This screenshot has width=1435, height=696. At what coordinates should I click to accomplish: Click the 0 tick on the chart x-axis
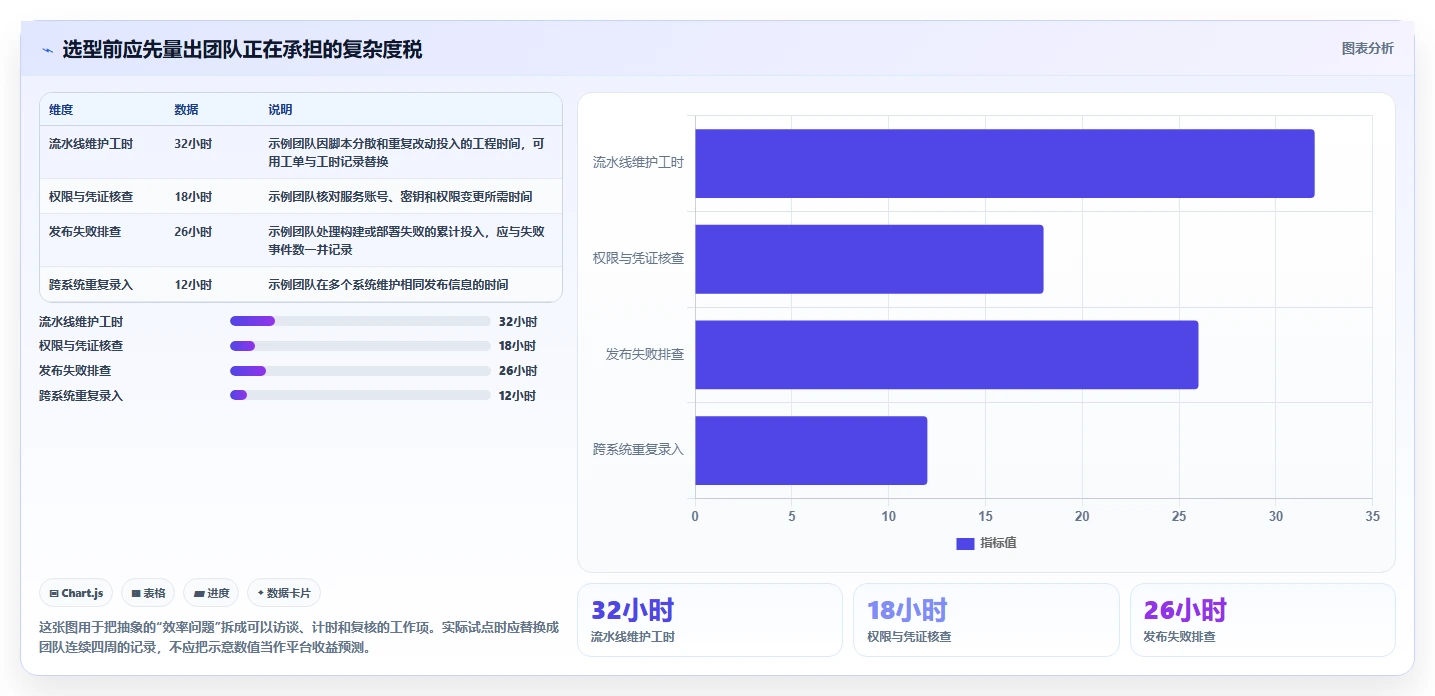(695, 516)
